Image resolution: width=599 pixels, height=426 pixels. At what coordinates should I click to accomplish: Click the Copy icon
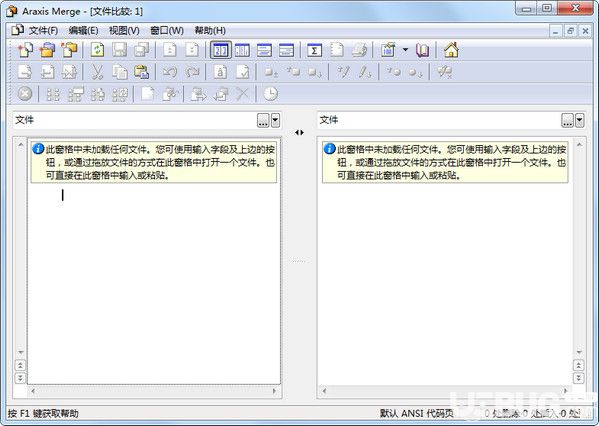119,72
